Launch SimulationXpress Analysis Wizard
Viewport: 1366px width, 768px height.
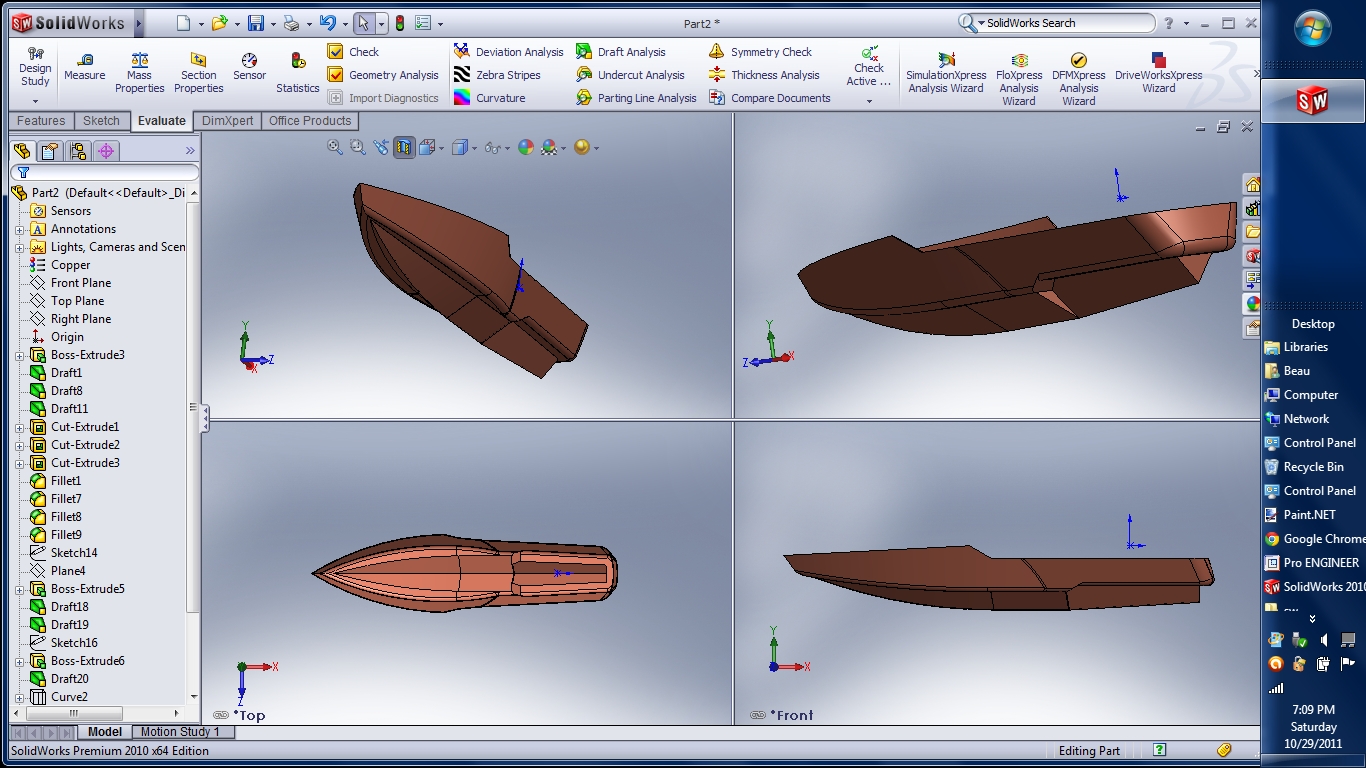(946, 74)
